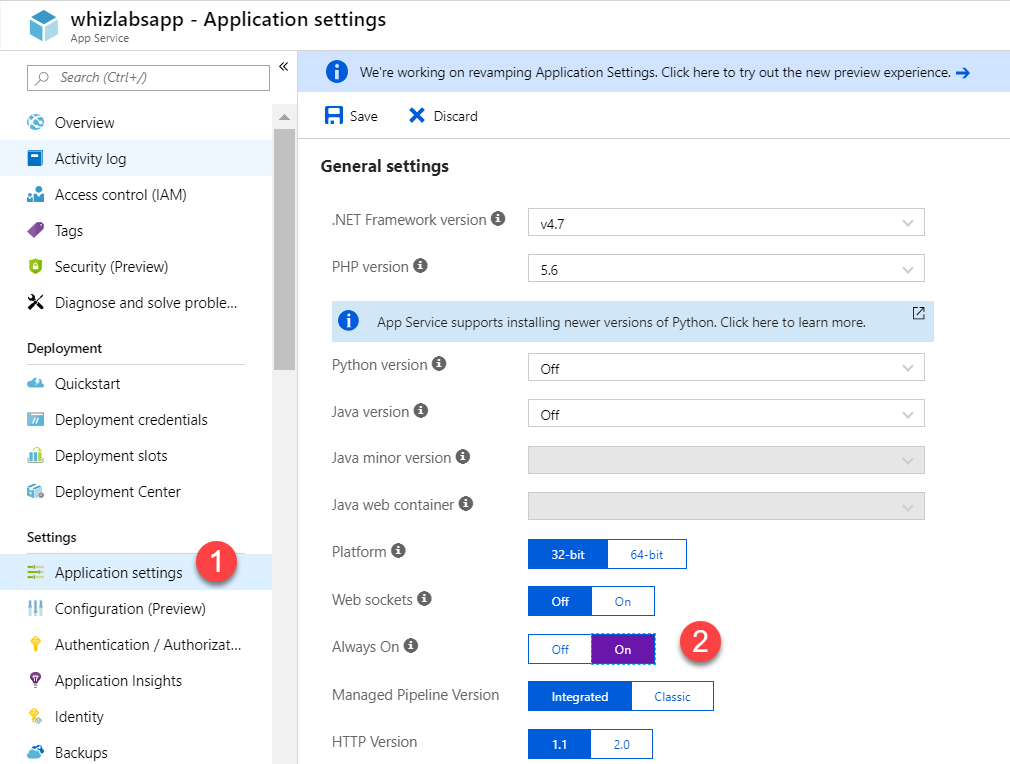Choose Integrated managed pipeline
Image resolution: width=1010 pixels, height=764 pixels.
[580, 696]
